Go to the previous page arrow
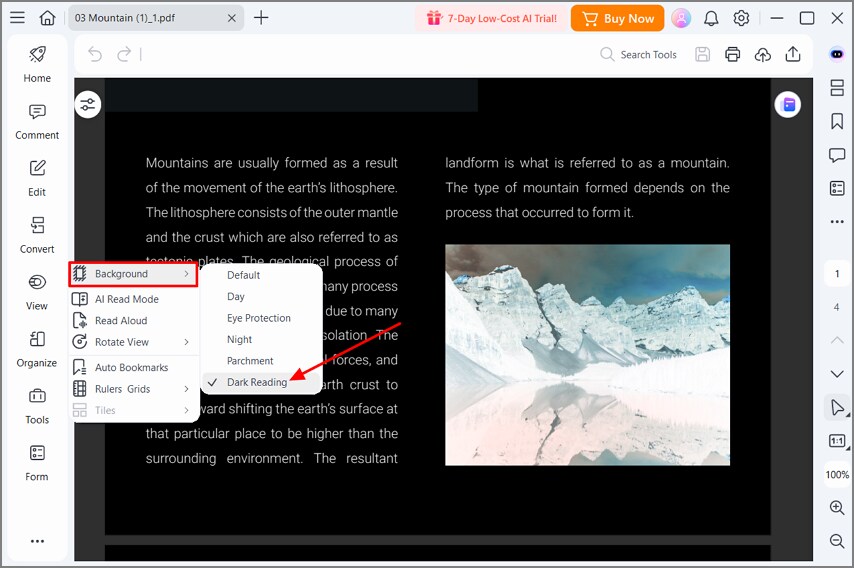Viewport: 854px width, 568px height. point(837,340)
